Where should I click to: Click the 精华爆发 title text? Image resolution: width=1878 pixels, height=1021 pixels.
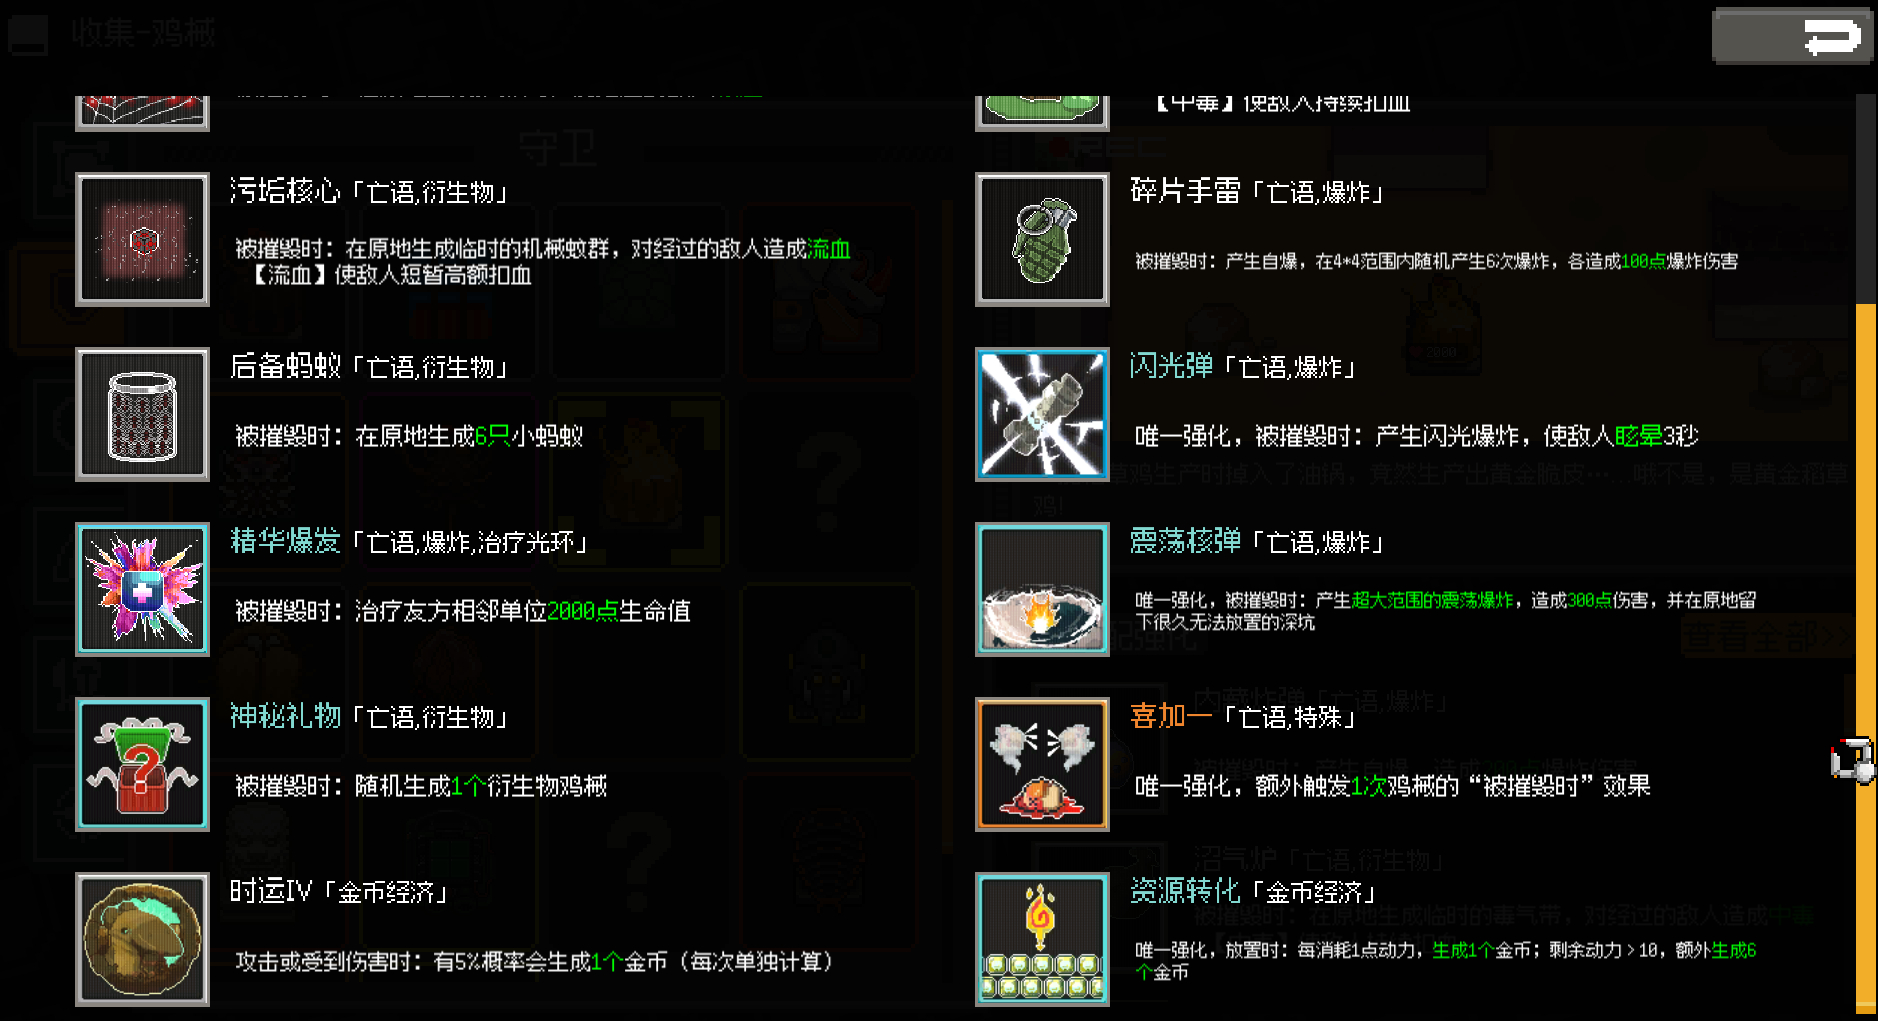coord(285,541)
